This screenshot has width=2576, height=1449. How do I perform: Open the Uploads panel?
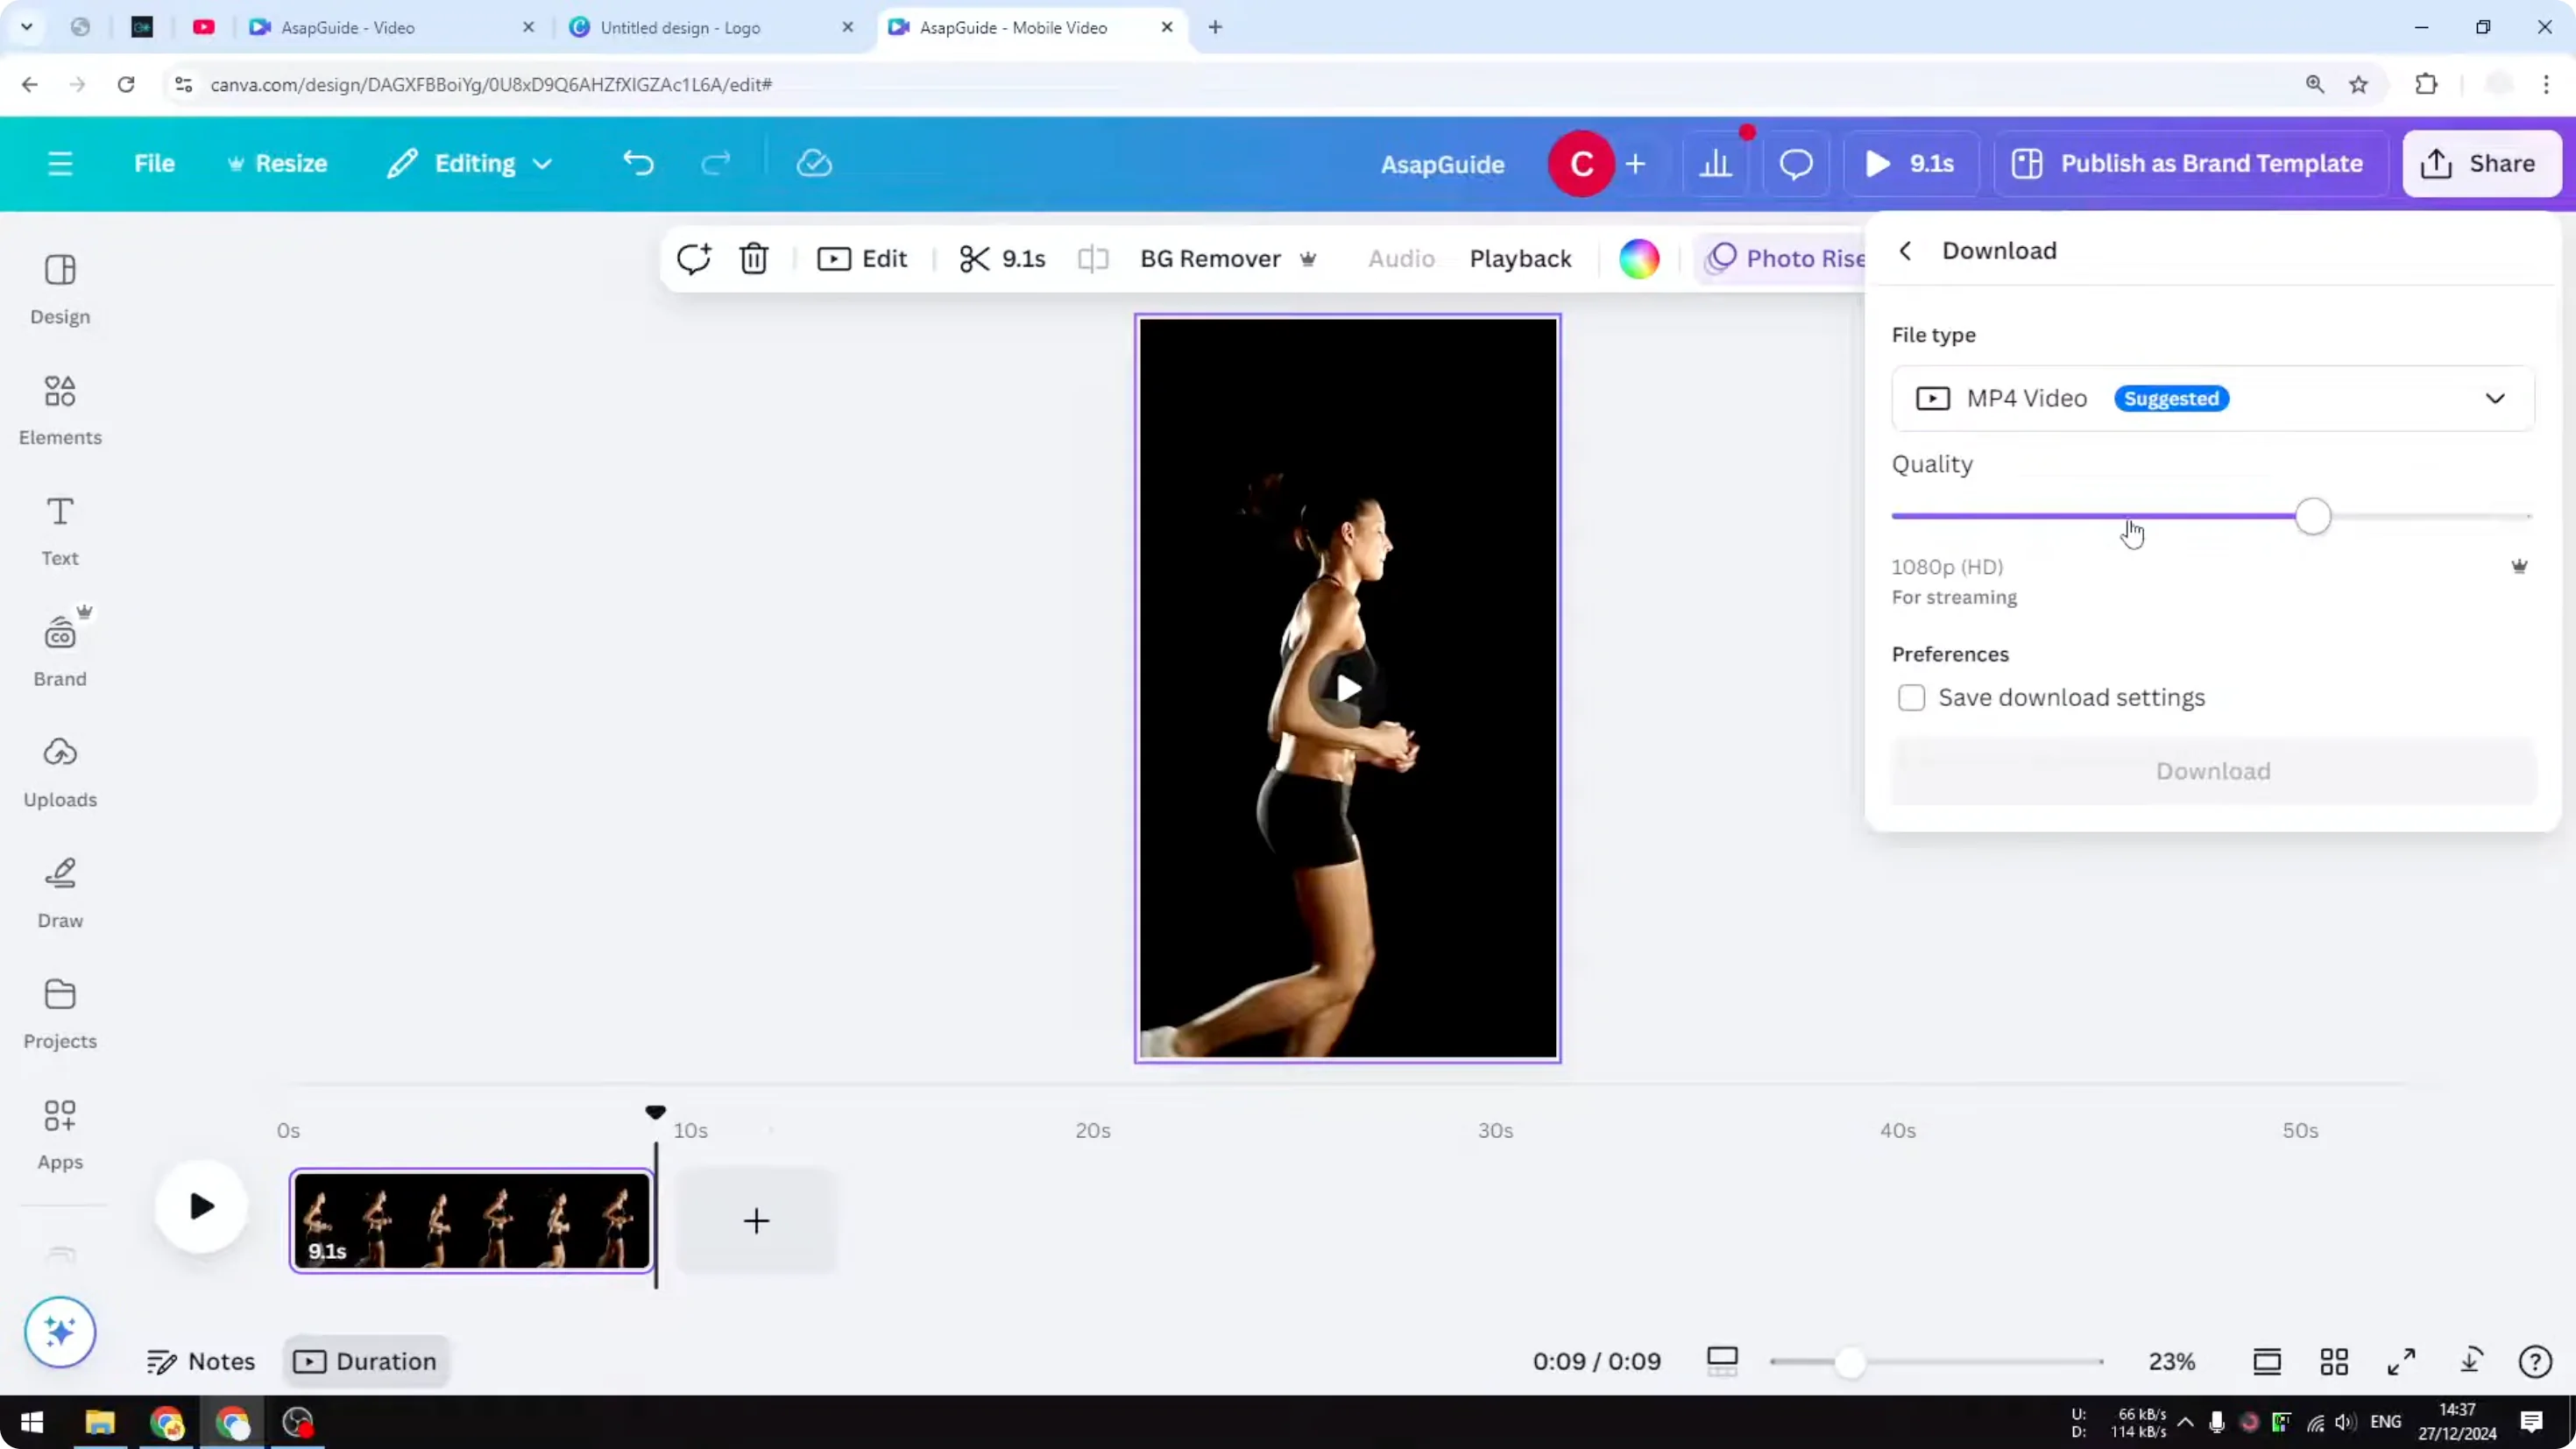(59, 770)
